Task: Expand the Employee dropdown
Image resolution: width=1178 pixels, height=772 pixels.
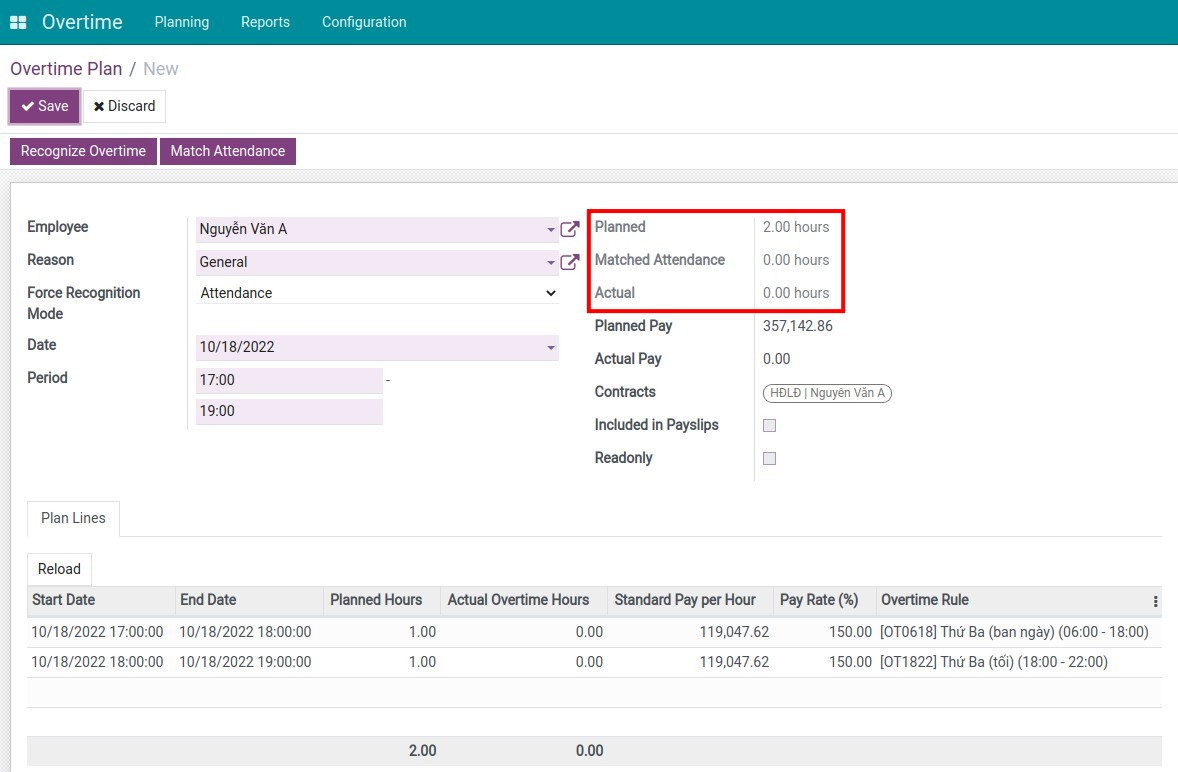Action: tap(548, 231)
